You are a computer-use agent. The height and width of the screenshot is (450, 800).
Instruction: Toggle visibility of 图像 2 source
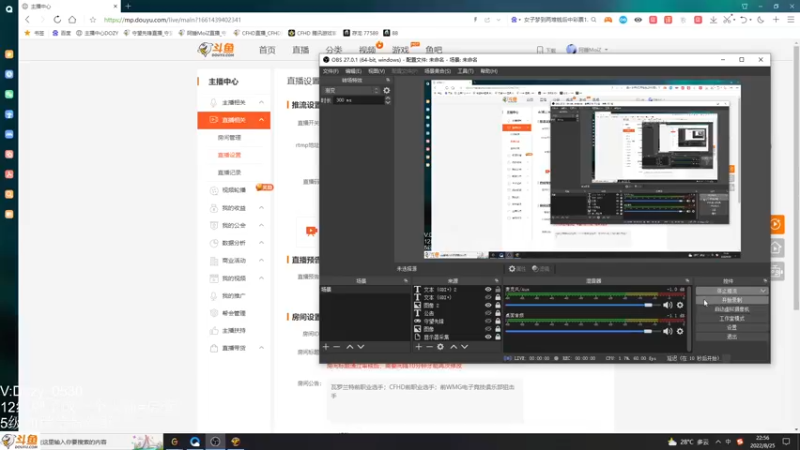point(488,305)
